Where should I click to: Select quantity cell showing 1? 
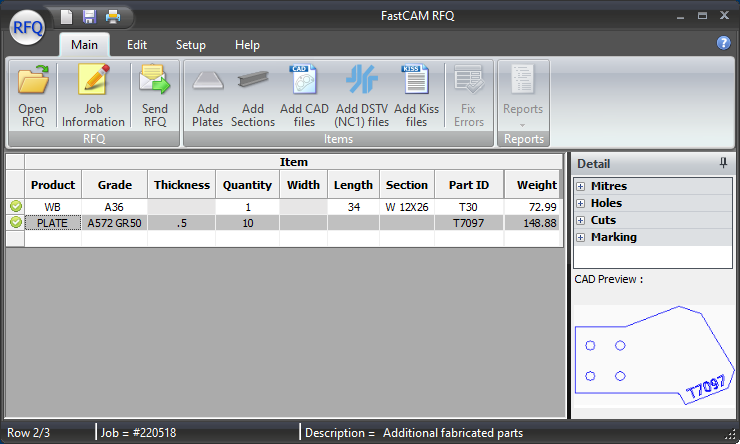tap(247, 207)
